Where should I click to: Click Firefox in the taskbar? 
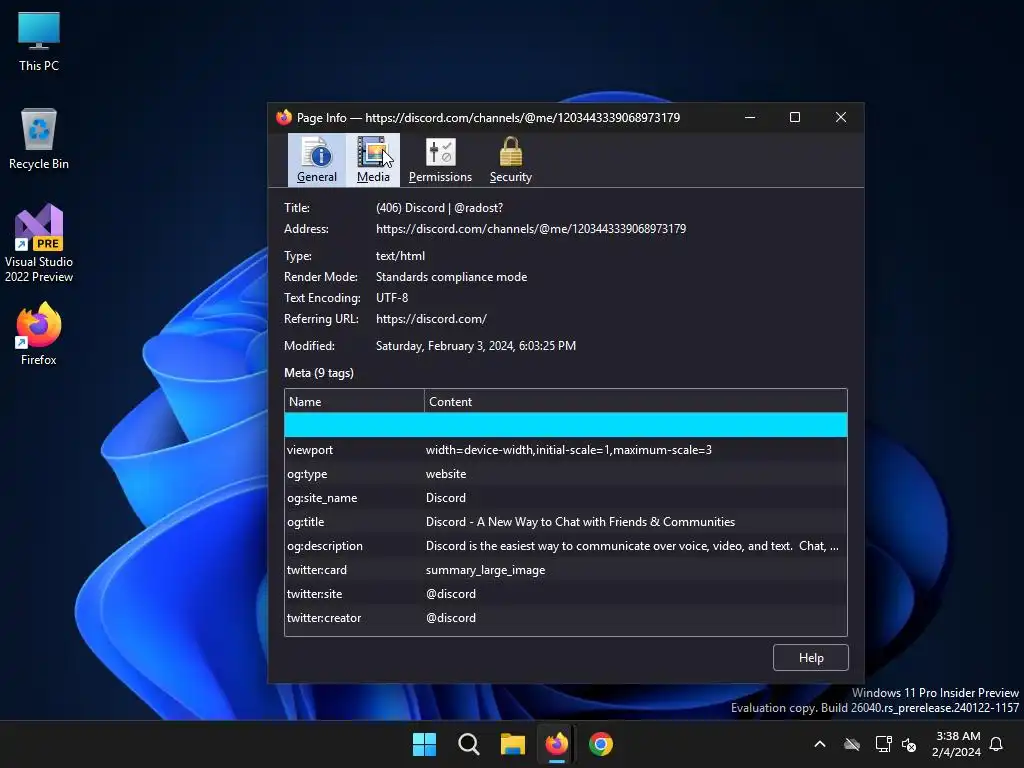(556, 744)
